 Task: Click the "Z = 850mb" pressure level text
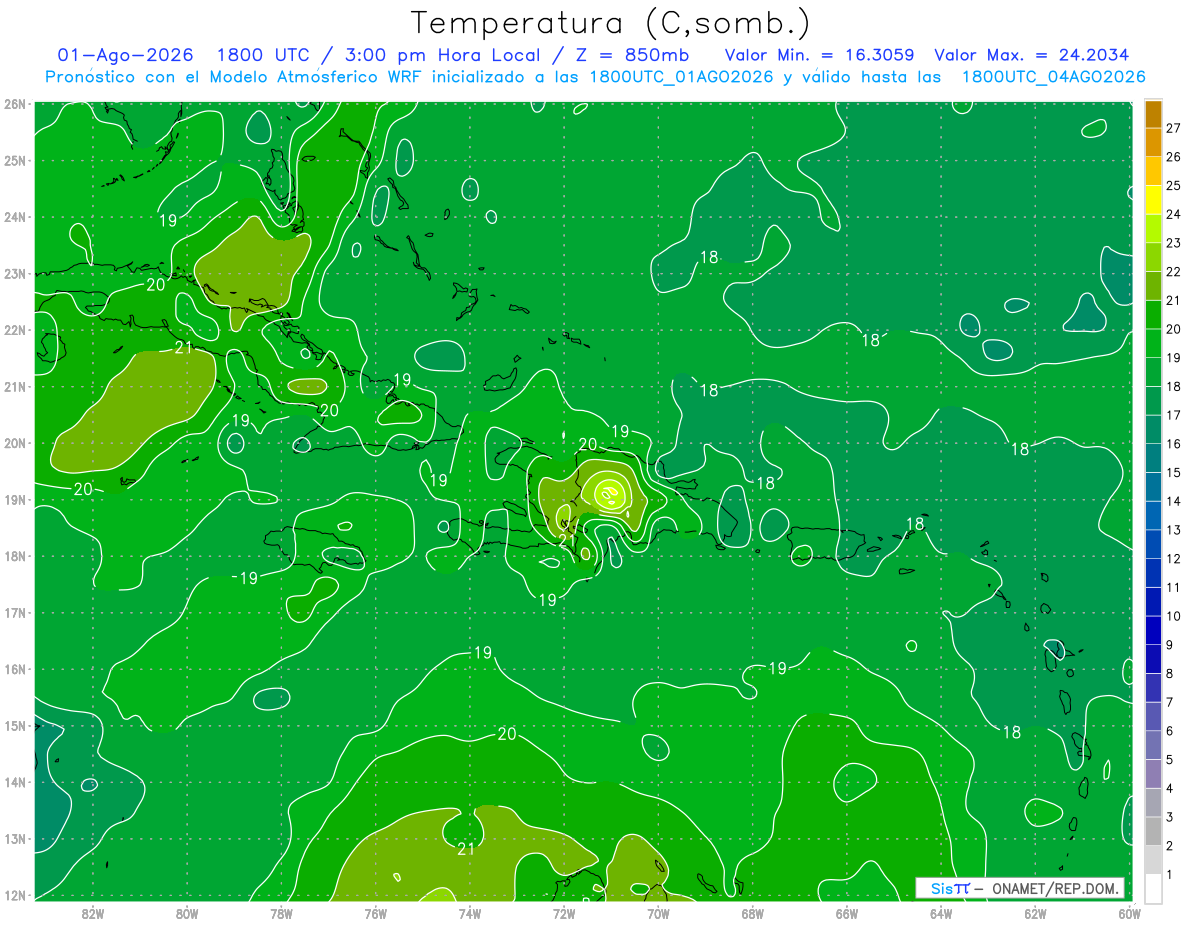[634, 55]
